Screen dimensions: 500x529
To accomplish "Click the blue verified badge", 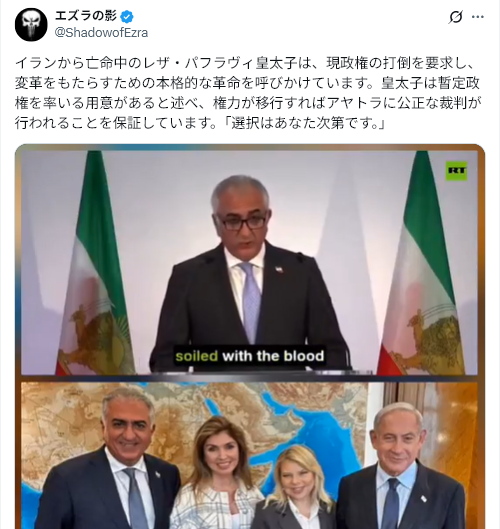I will pyautogui.click(x=127, y=16).
